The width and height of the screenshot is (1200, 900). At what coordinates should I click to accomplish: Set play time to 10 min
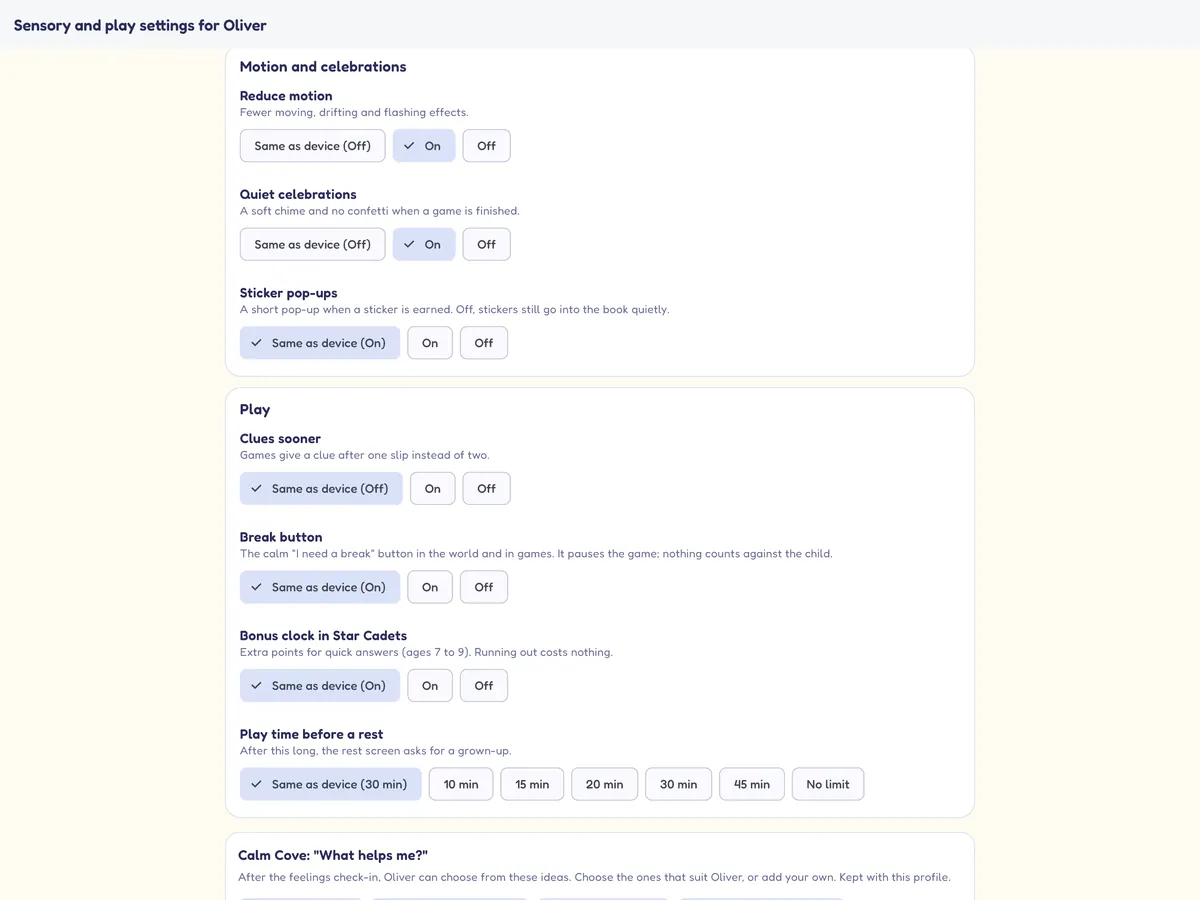point(461,784)
